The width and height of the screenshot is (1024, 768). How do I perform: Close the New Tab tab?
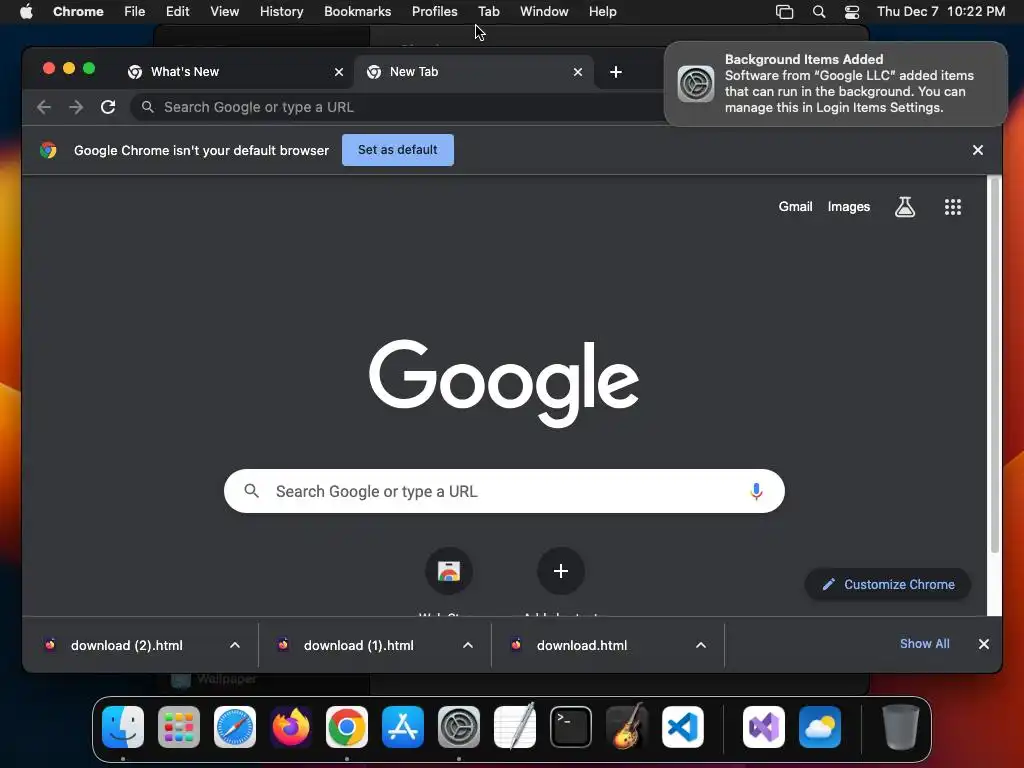coord(577,72)
